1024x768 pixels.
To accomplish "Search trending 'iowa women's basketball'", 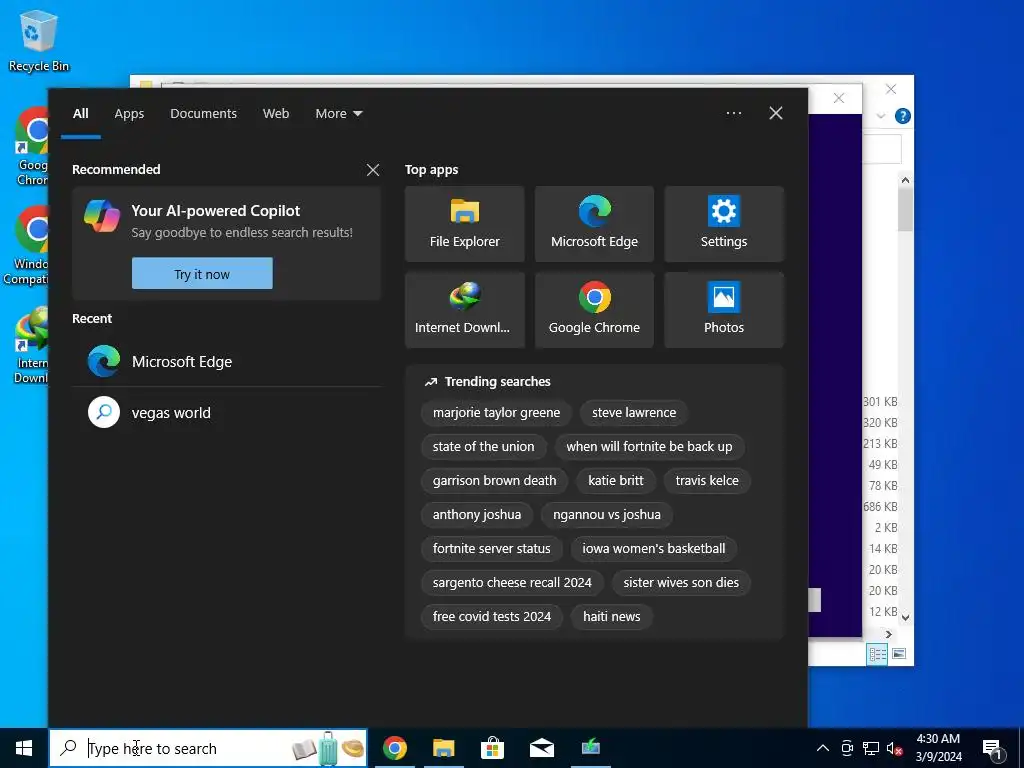I will pyautogui.click(x=654, y=549).
